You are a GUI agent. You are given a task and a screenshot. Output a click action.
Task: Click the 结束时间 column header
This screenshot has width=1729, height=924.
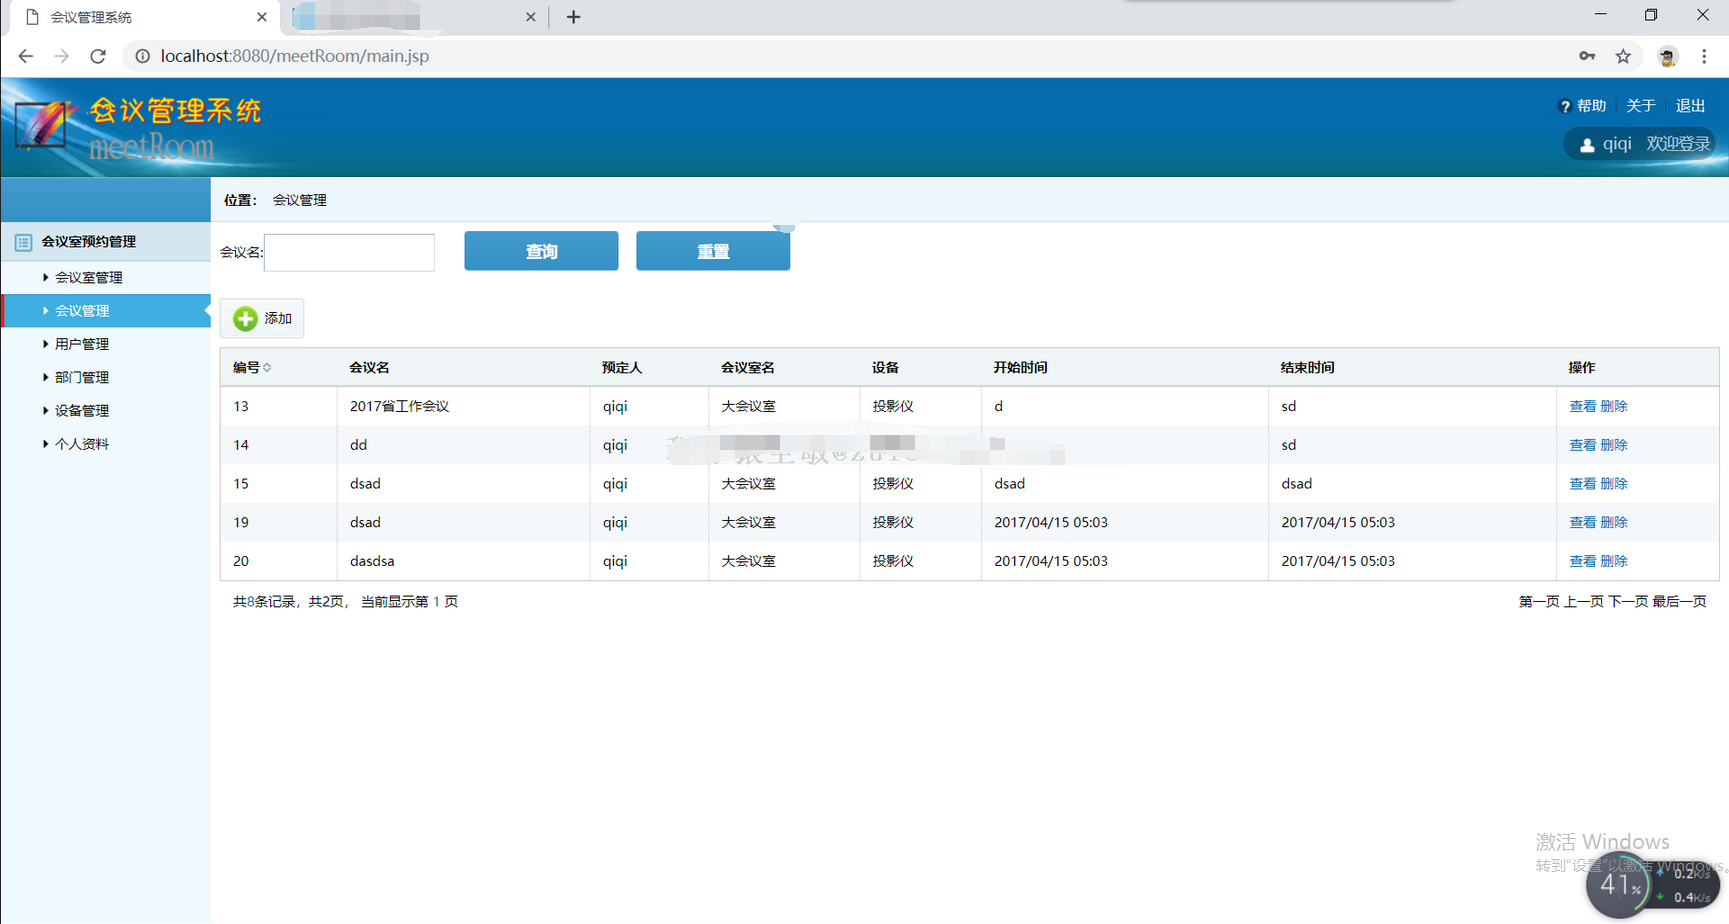pos(1307,368)
